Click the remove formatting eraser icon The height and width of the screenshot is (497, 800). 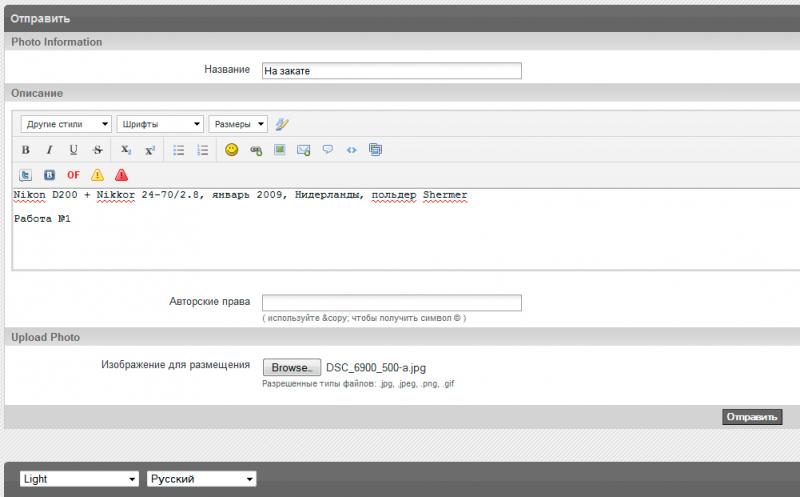tap(282, 124)
